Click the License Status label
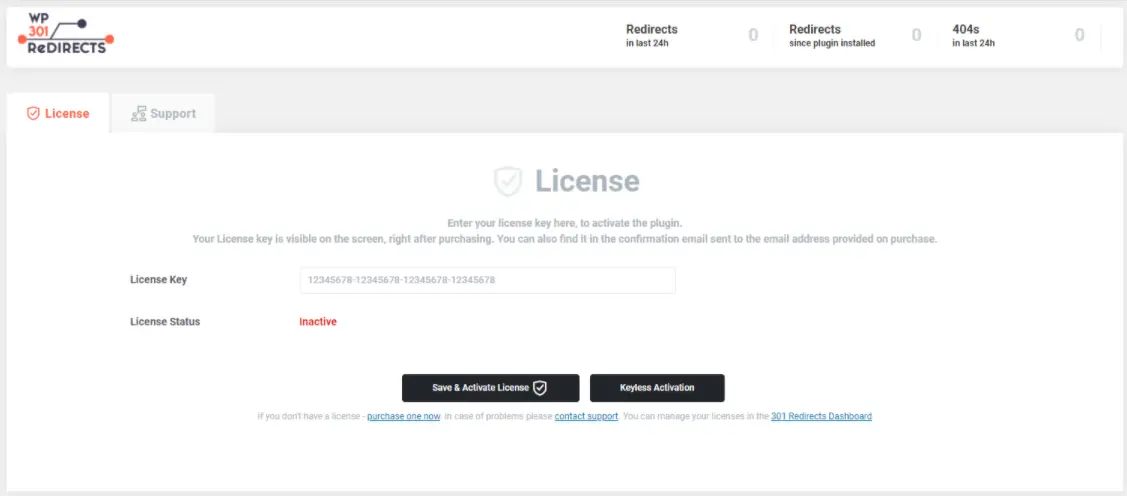Screen dimensions: 1127x496 165,322
